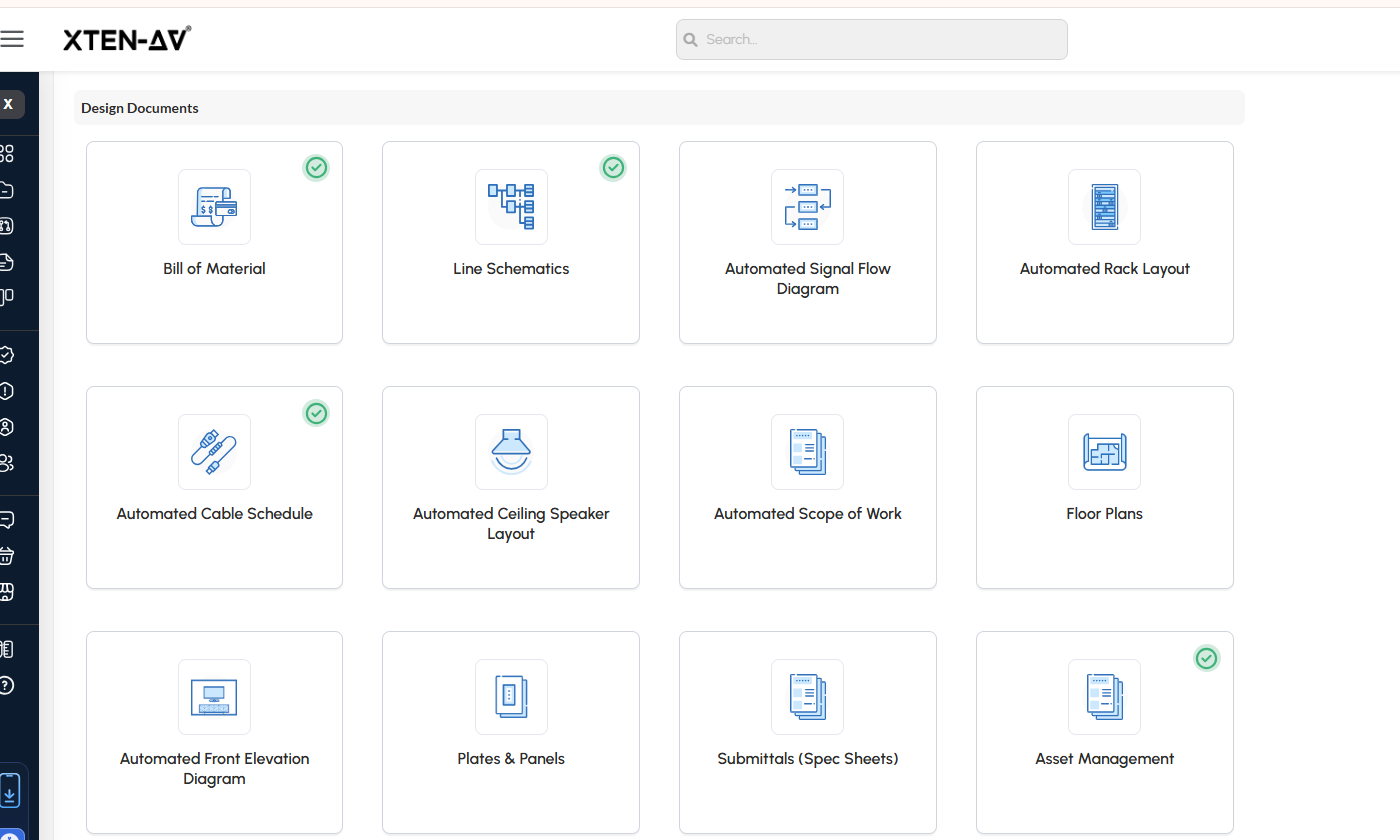
Task: Click the download icon in sidebar
Action: pos(9,791)
